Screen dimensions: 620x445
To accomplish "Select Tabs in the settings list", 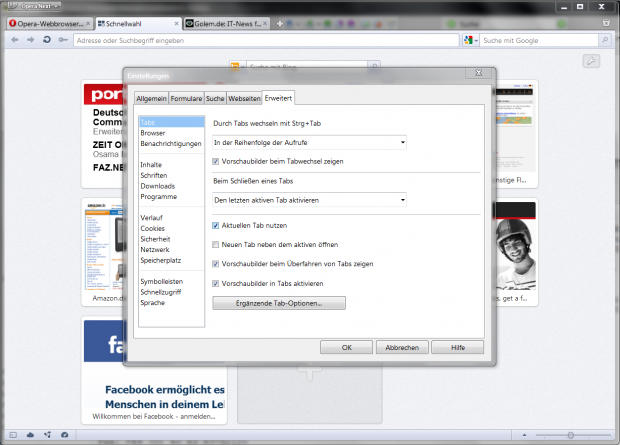I will click(x=171, y=122).
